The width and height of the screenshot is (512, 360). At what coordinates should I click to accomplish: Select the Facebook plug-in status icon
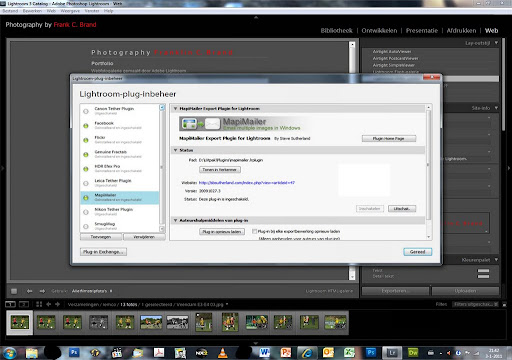(86, 126)
